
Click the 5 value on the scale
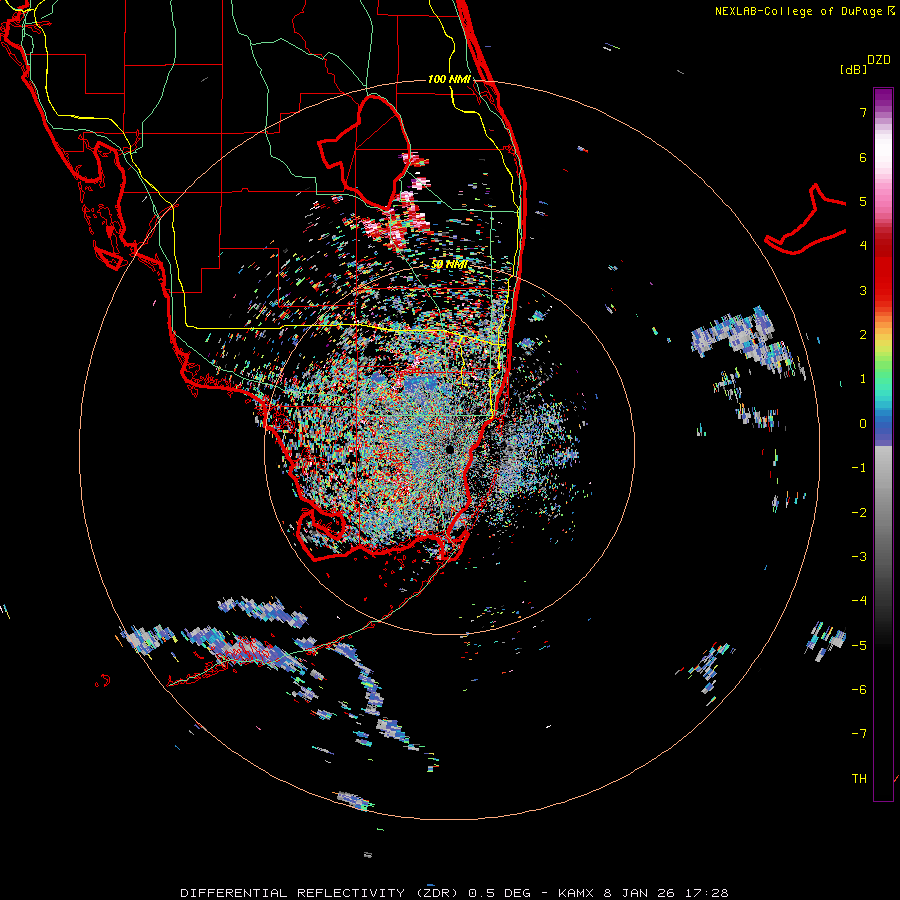coord(863,201)
